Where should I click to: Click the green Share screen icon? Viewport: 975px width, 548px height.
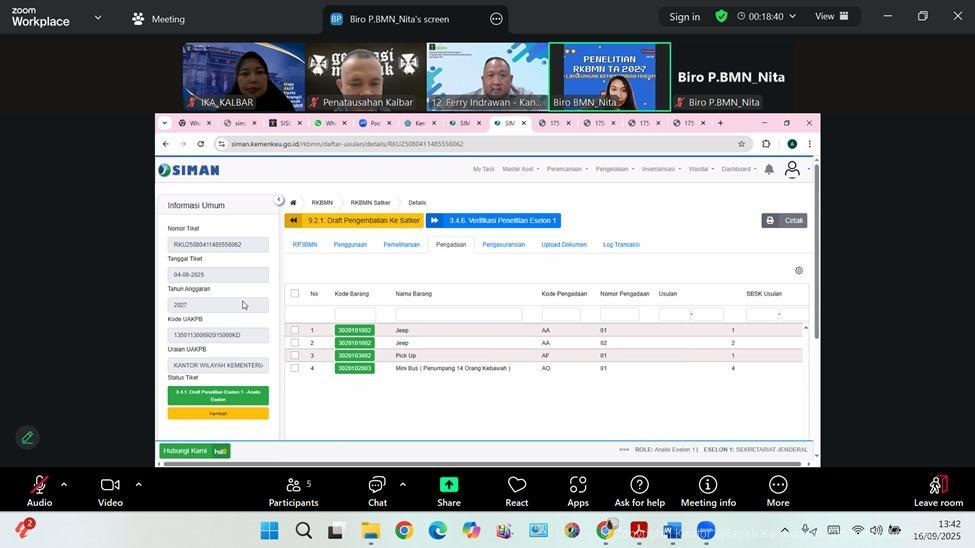(449, 486)
